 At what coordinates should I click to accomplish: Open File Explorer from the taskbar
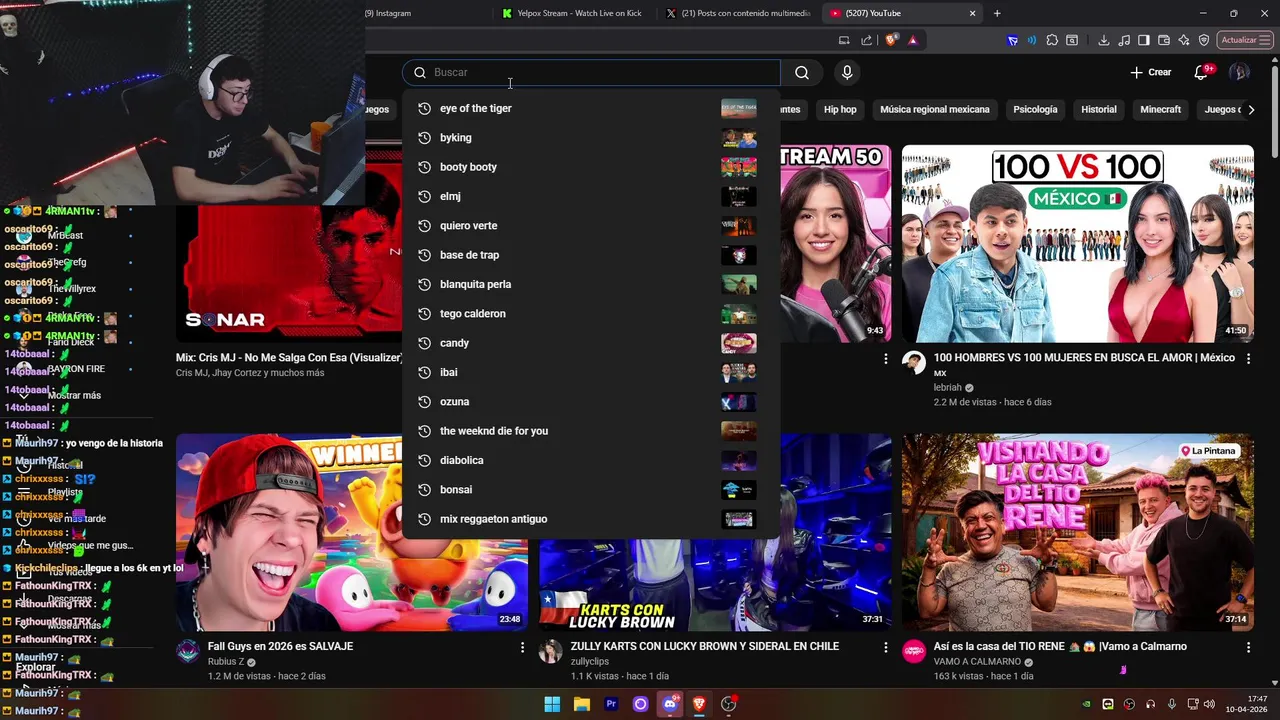click(x=581, y=704)
